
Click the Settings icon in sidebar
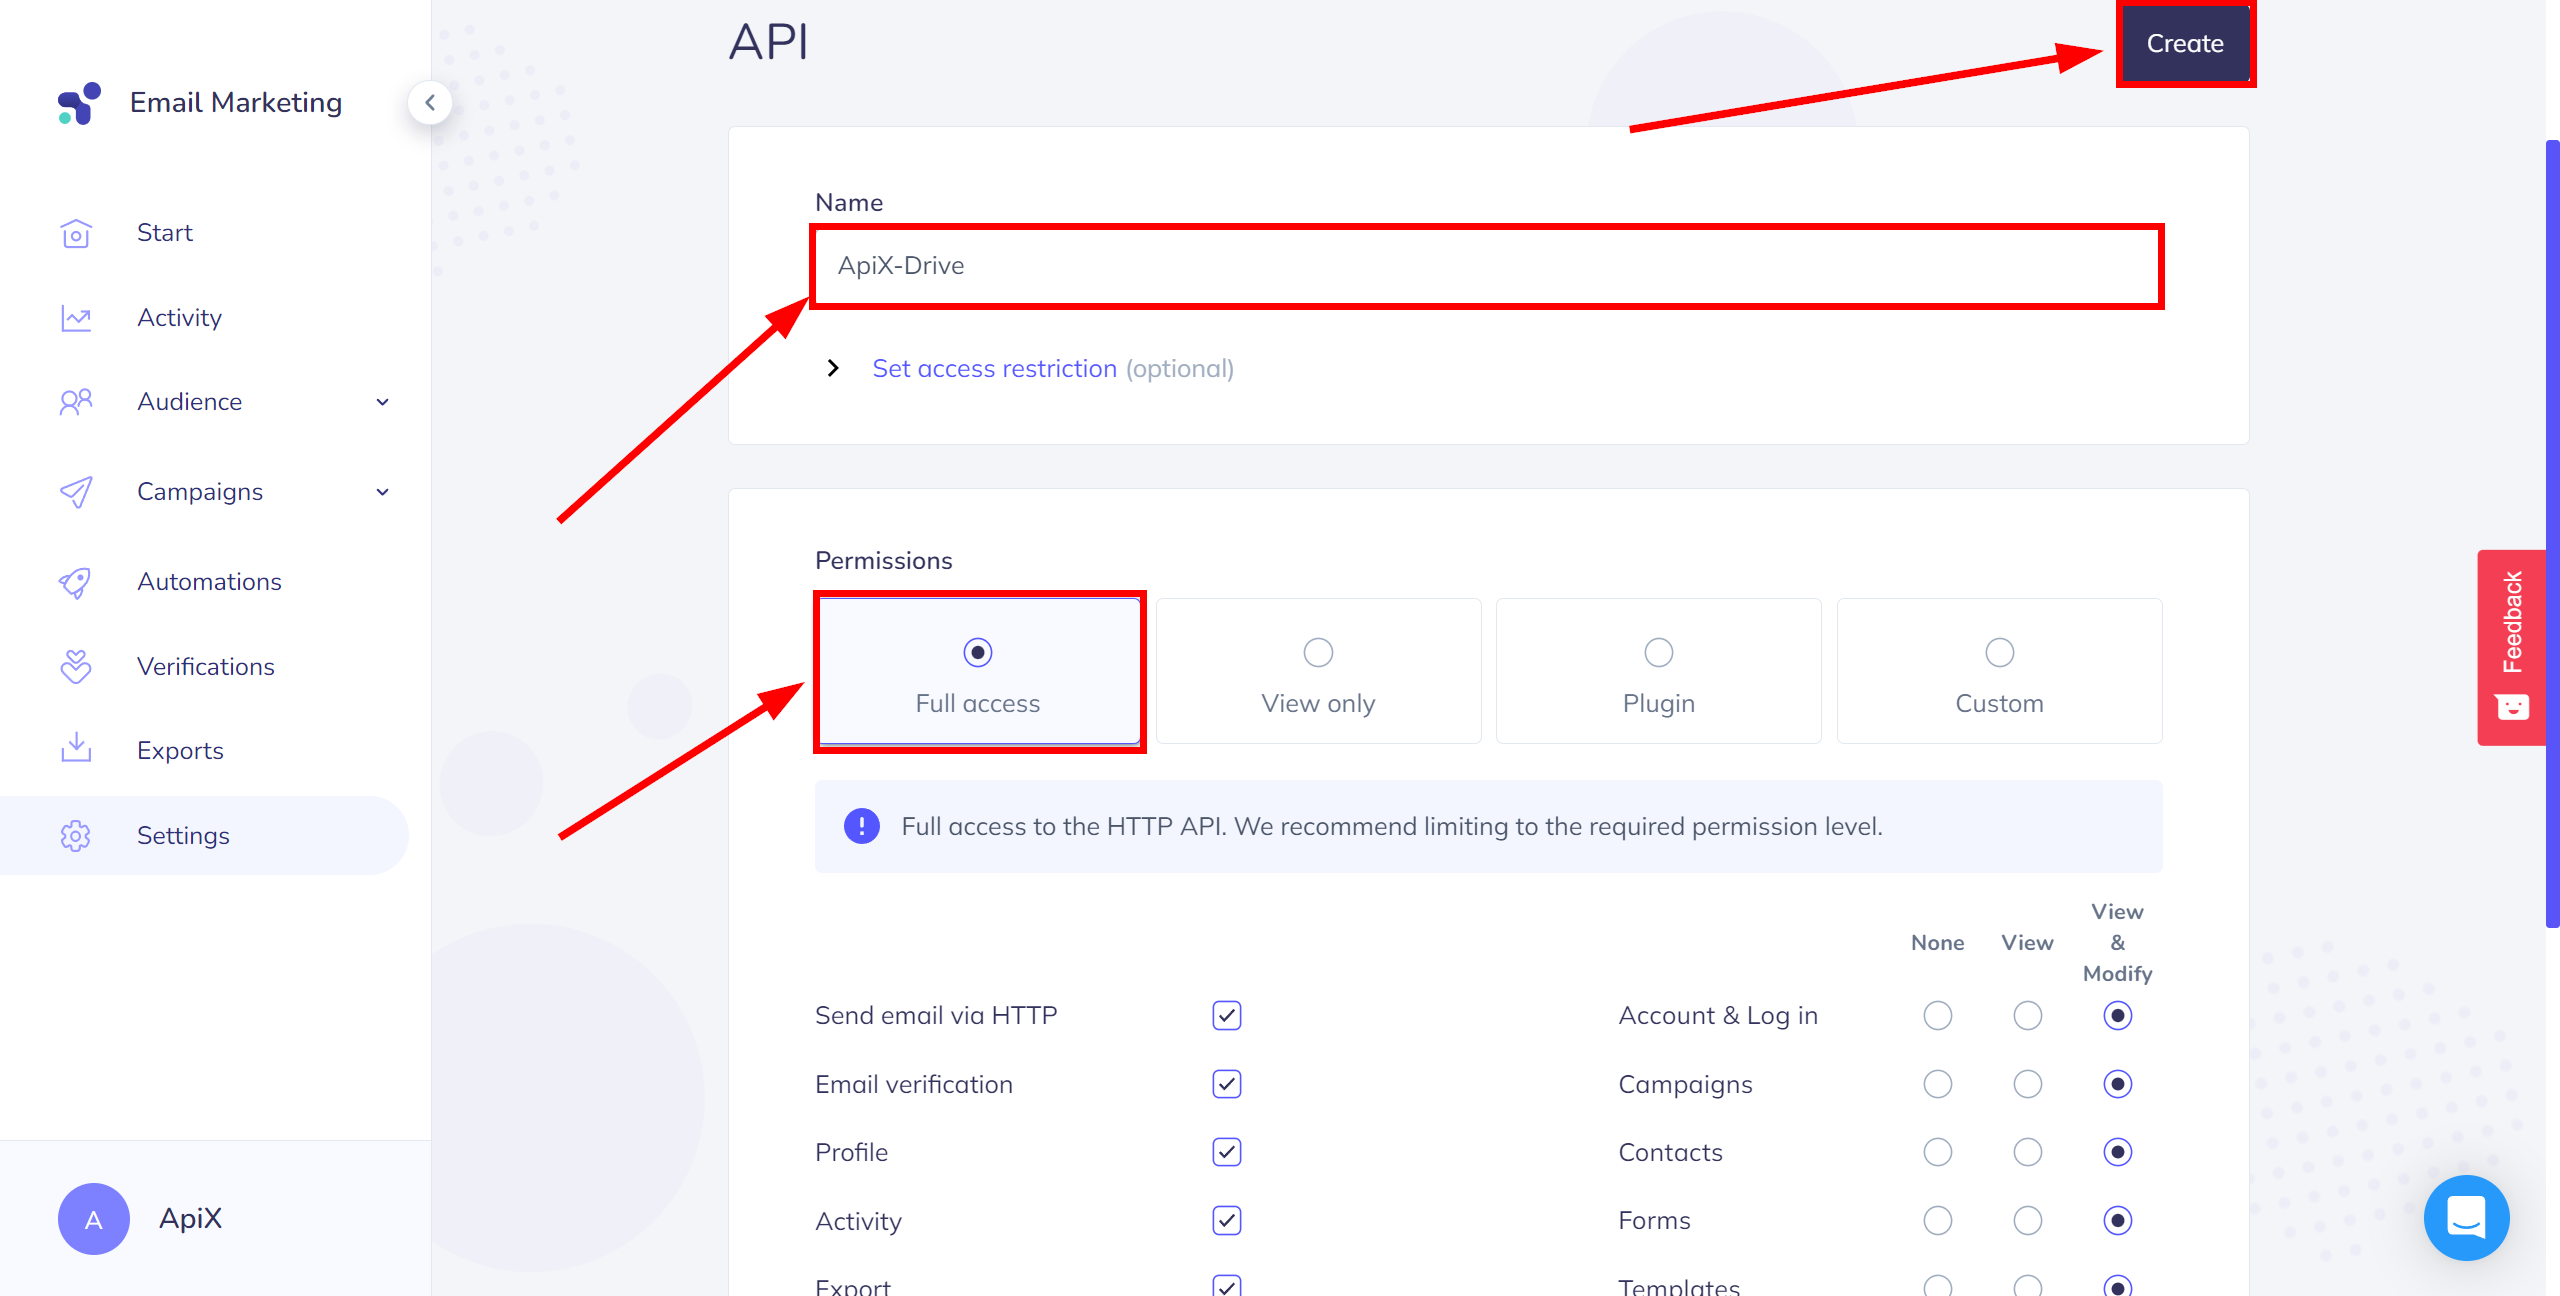click(74, 835)
